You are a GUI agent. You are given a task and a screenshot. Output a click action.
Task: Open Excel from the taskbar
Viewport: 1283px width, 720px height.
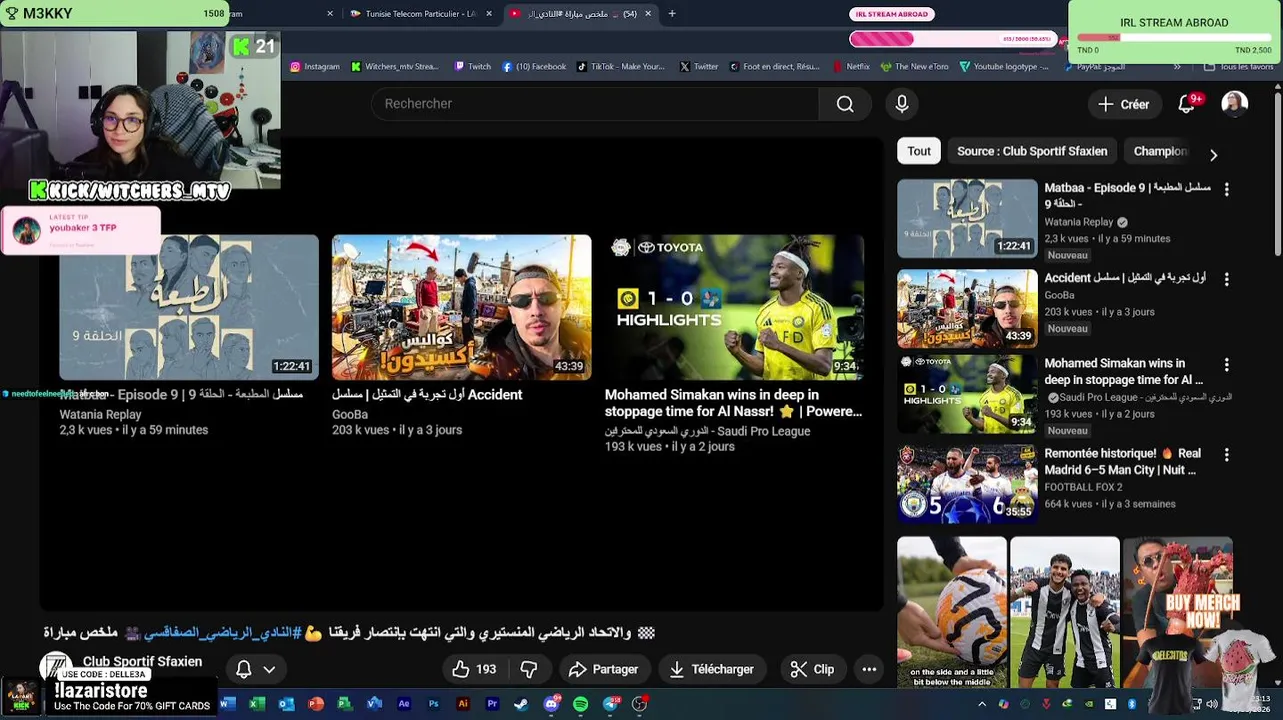pos(256,704)
